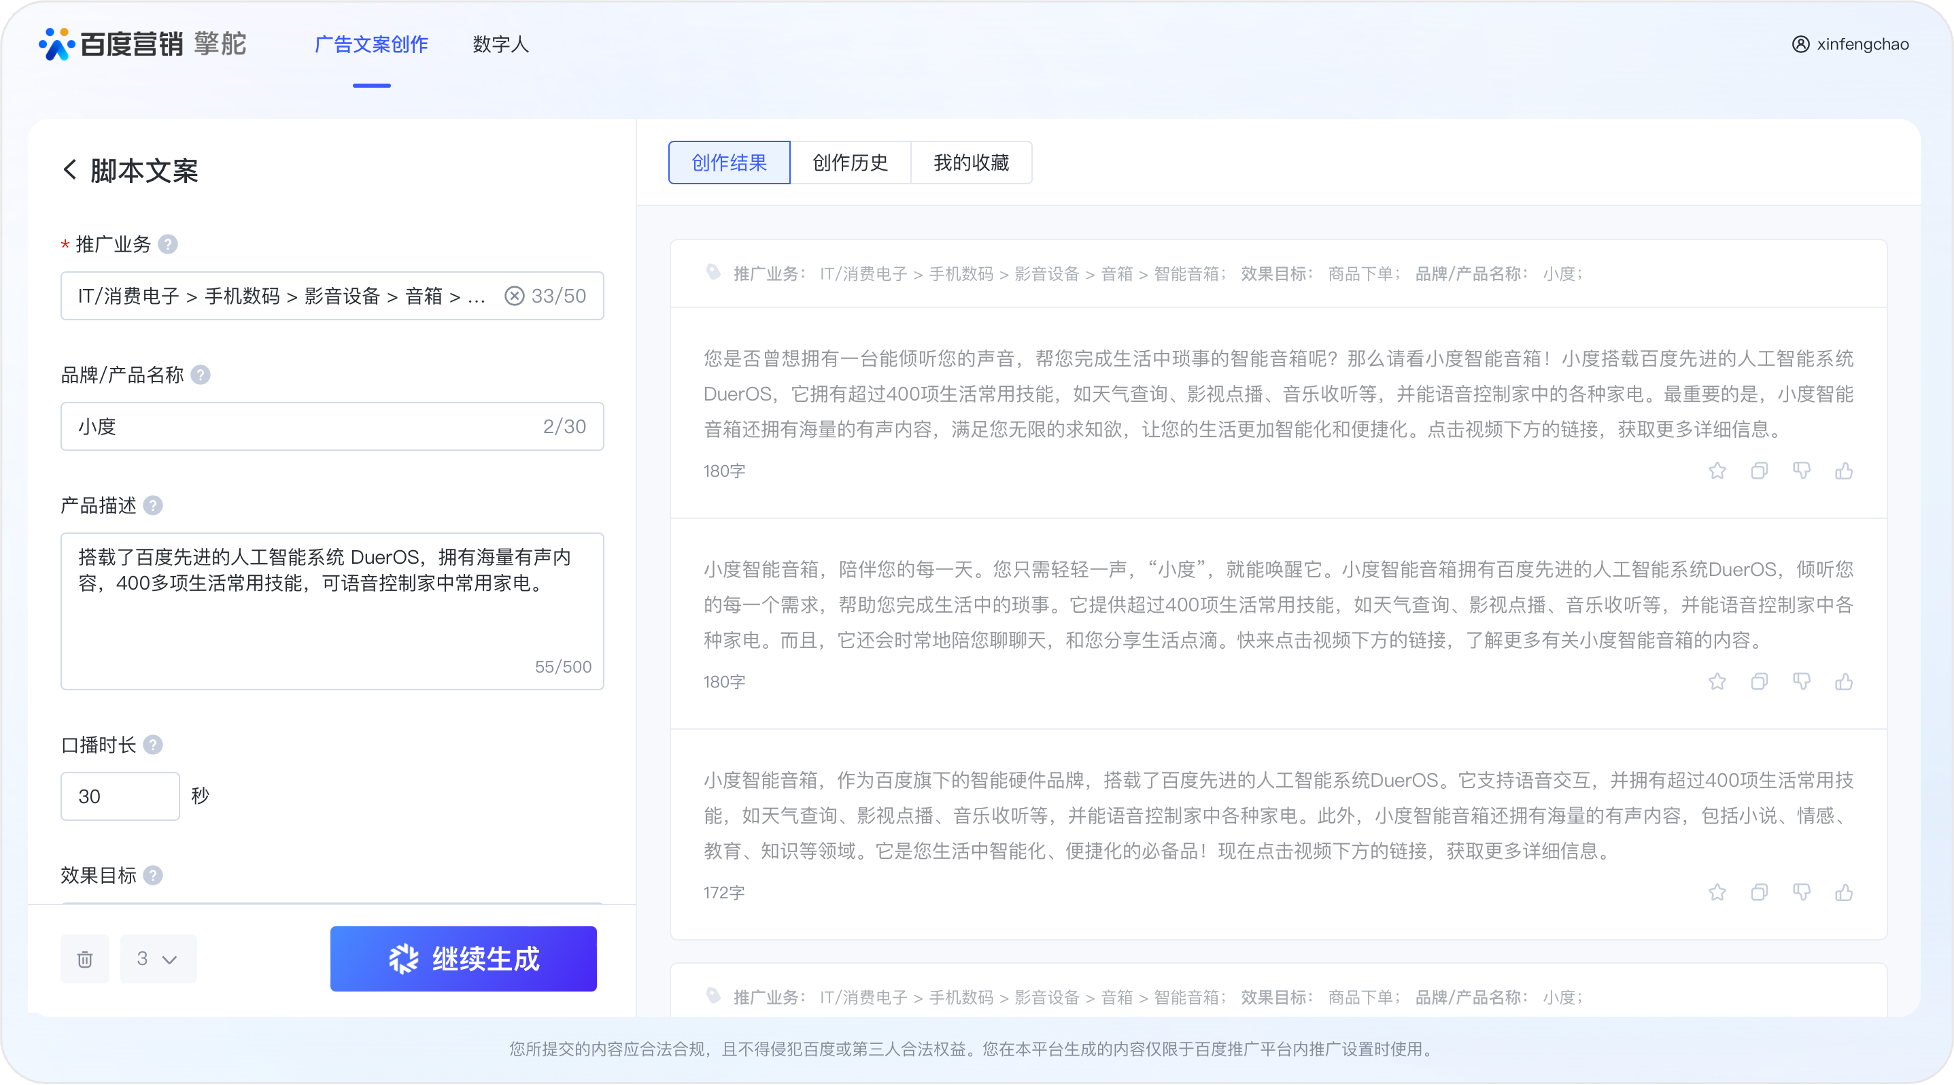The width and height of the screenshot is (1954, 1085).
Task: Favorite the second result starting 小度智能音箱，陪伴
Action: [x=1717, y=682]
